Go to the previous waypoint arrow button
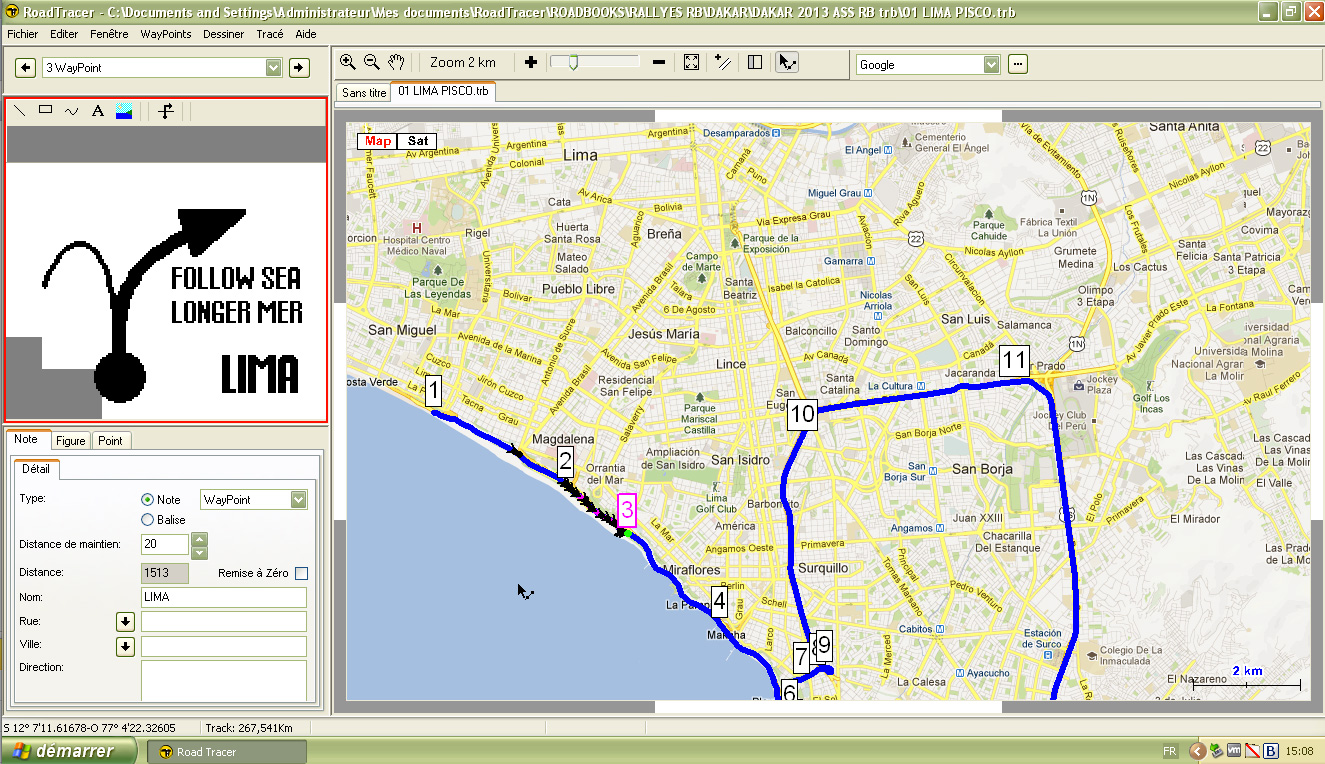The image size is (1325, 764). 27,68
